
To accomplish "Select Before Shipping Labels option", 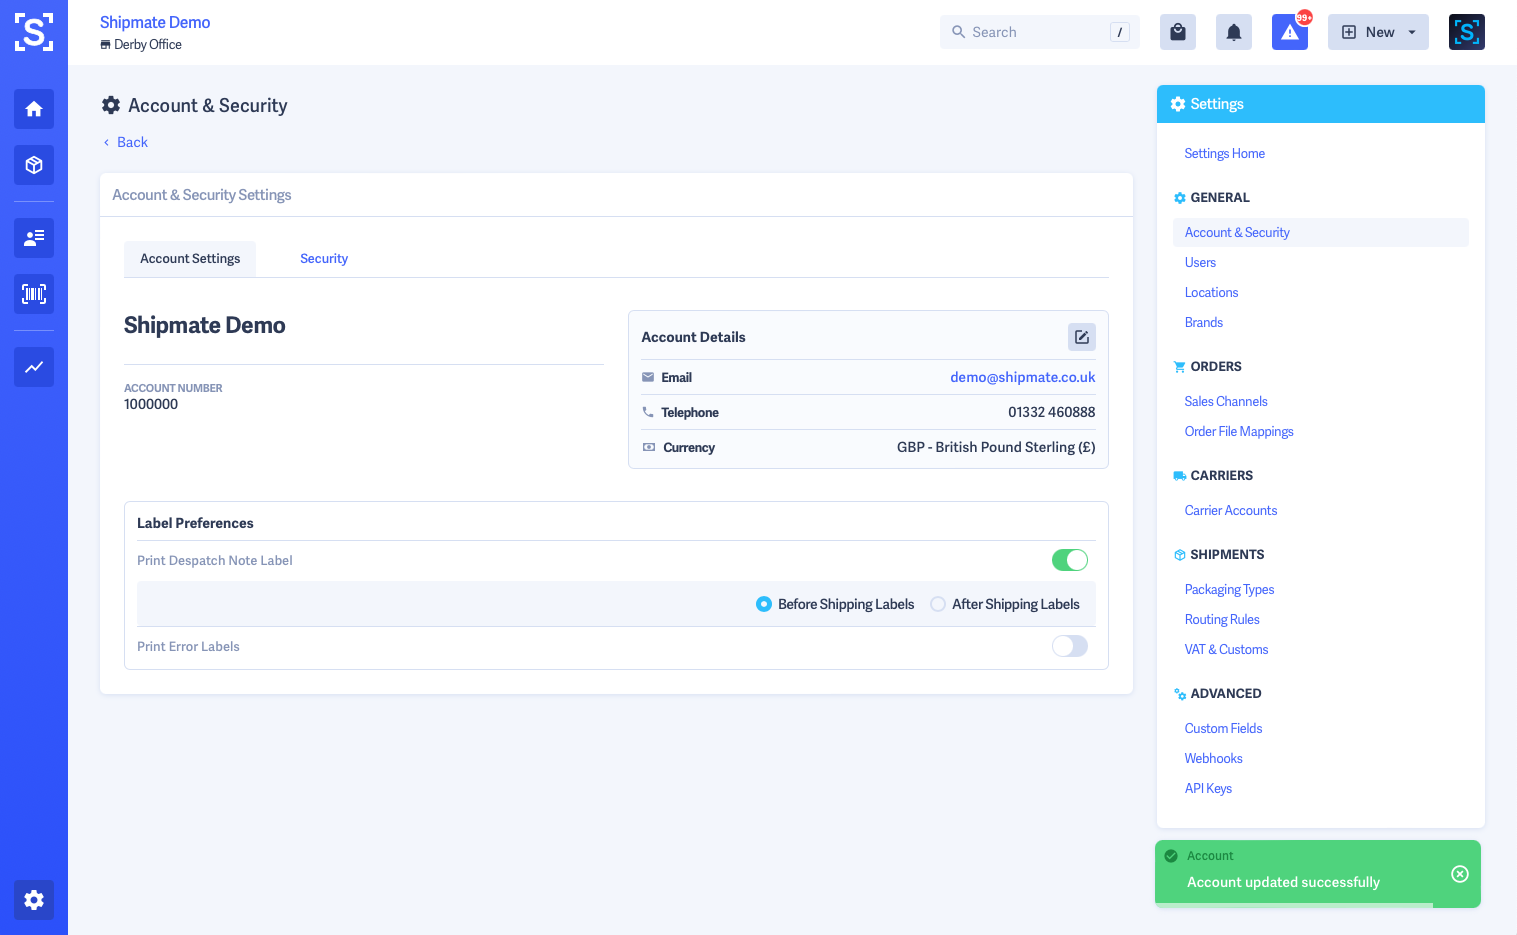I will [835, 604].
